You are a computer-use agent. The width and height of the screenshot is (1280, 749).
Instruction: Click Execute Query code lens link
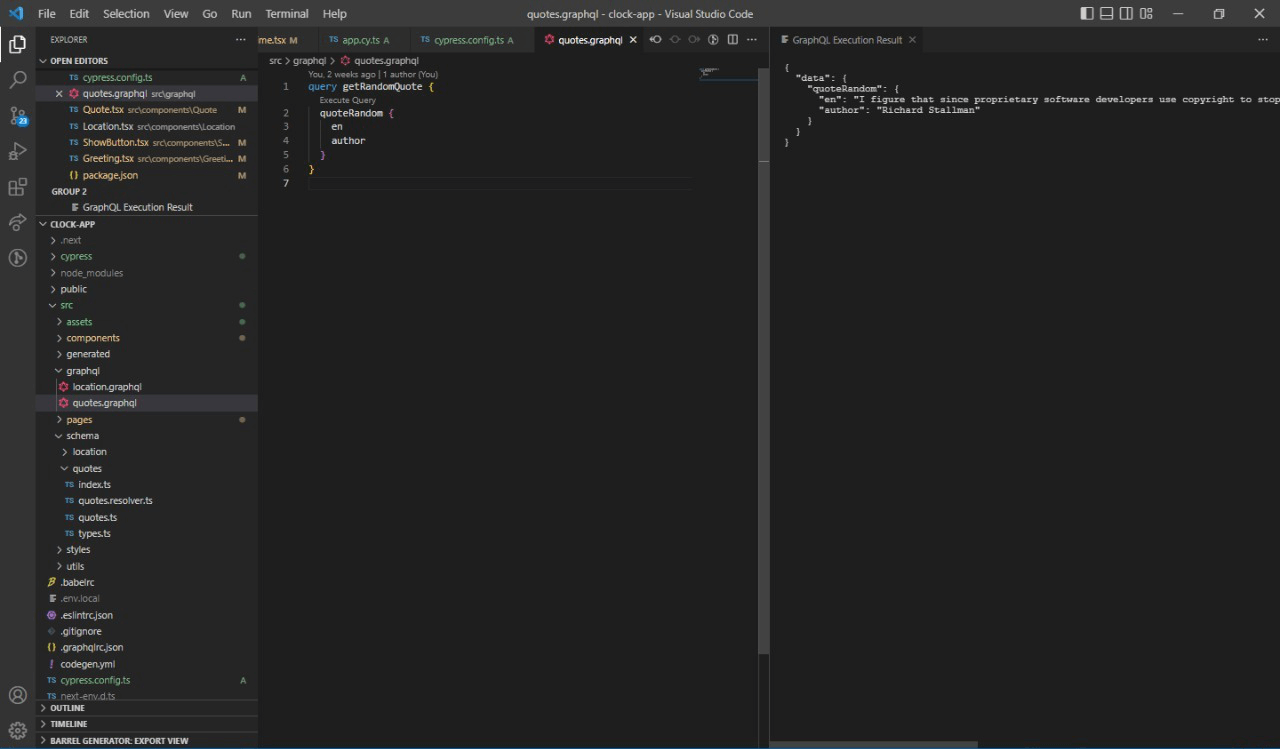(347, 100)
